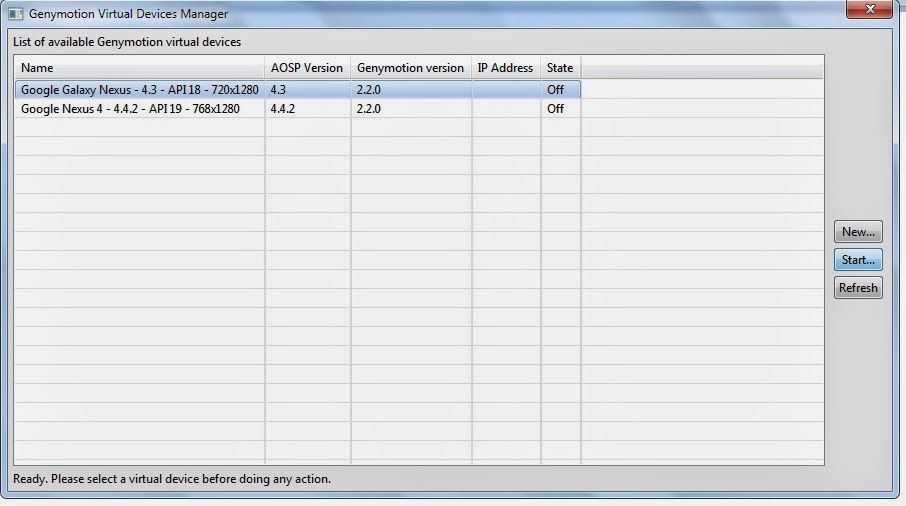Click the AOSP version cell showing 4.3
The height and width of the screenshot is (506, 906).
pyautogui.click(x=307, y=90)
